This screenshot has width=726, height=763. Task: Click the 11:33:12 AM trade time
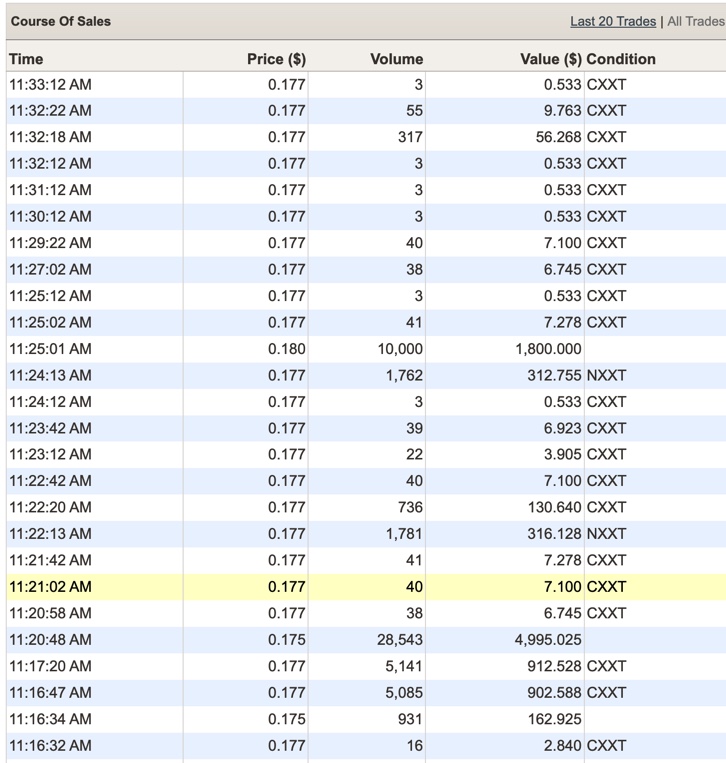pyautogui.click(x=50, y=85)
